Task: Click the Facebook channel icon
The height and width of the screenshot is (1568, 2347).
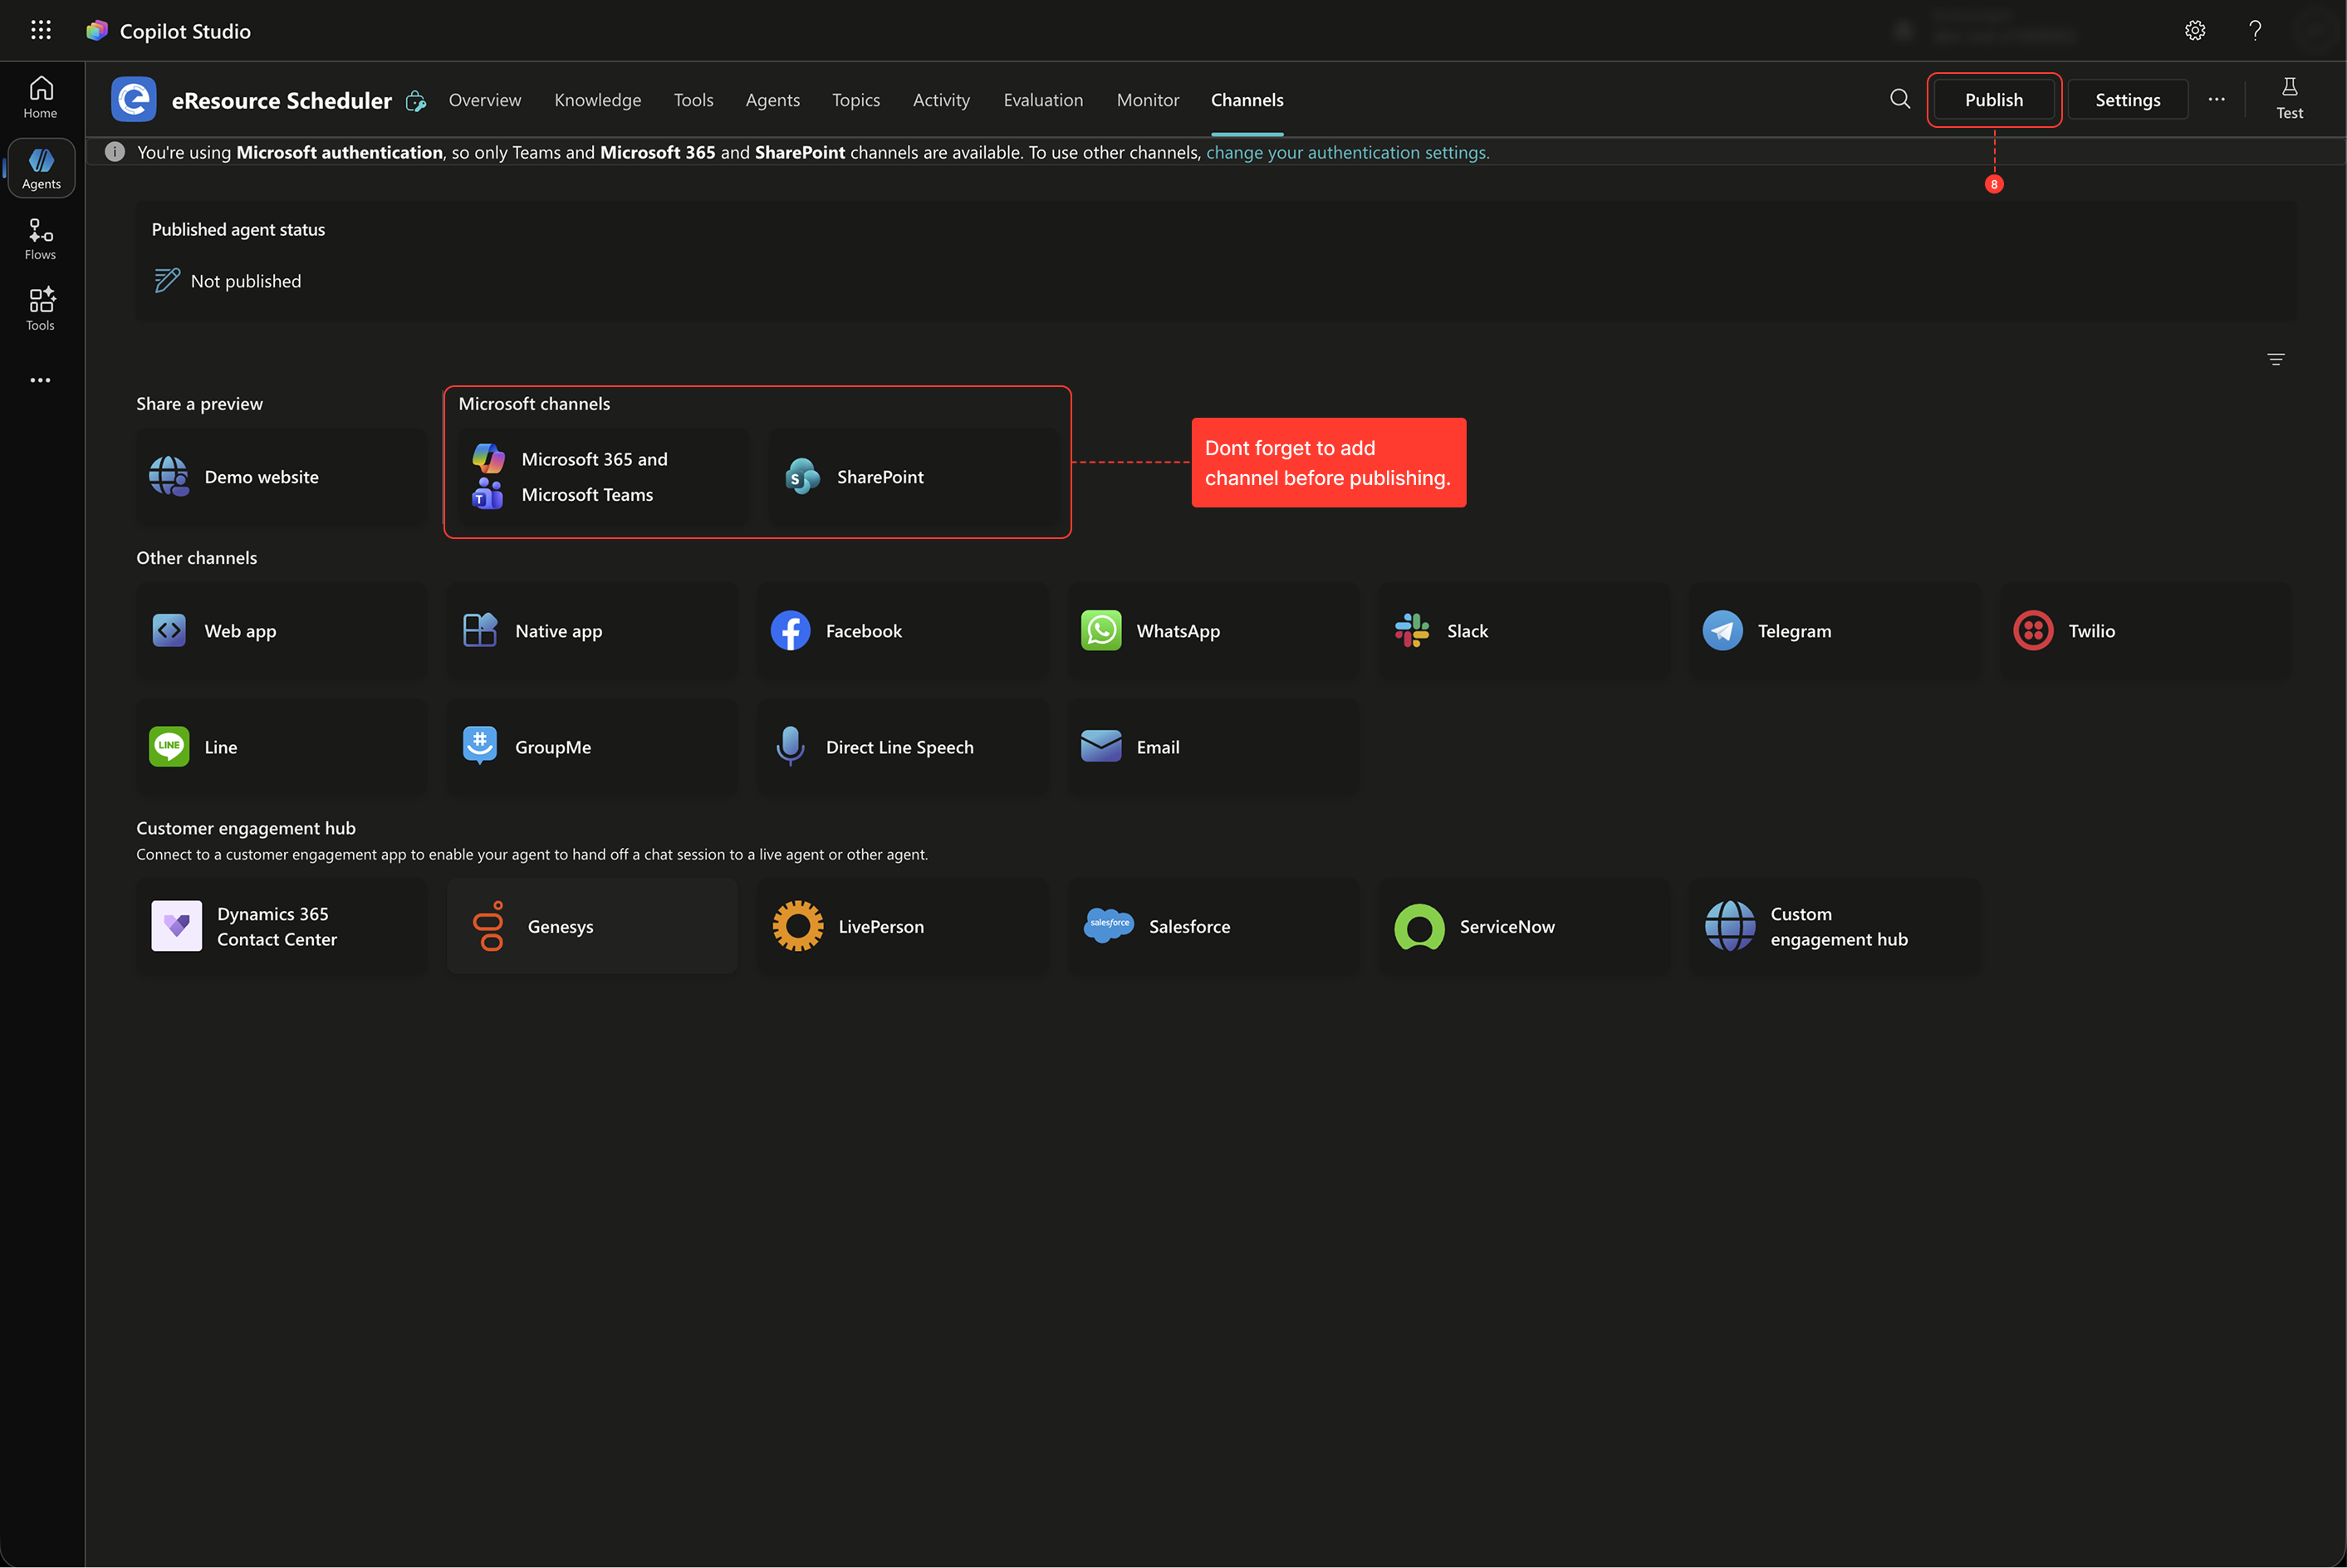Action: pyautogui.click(x=790, y=631)
